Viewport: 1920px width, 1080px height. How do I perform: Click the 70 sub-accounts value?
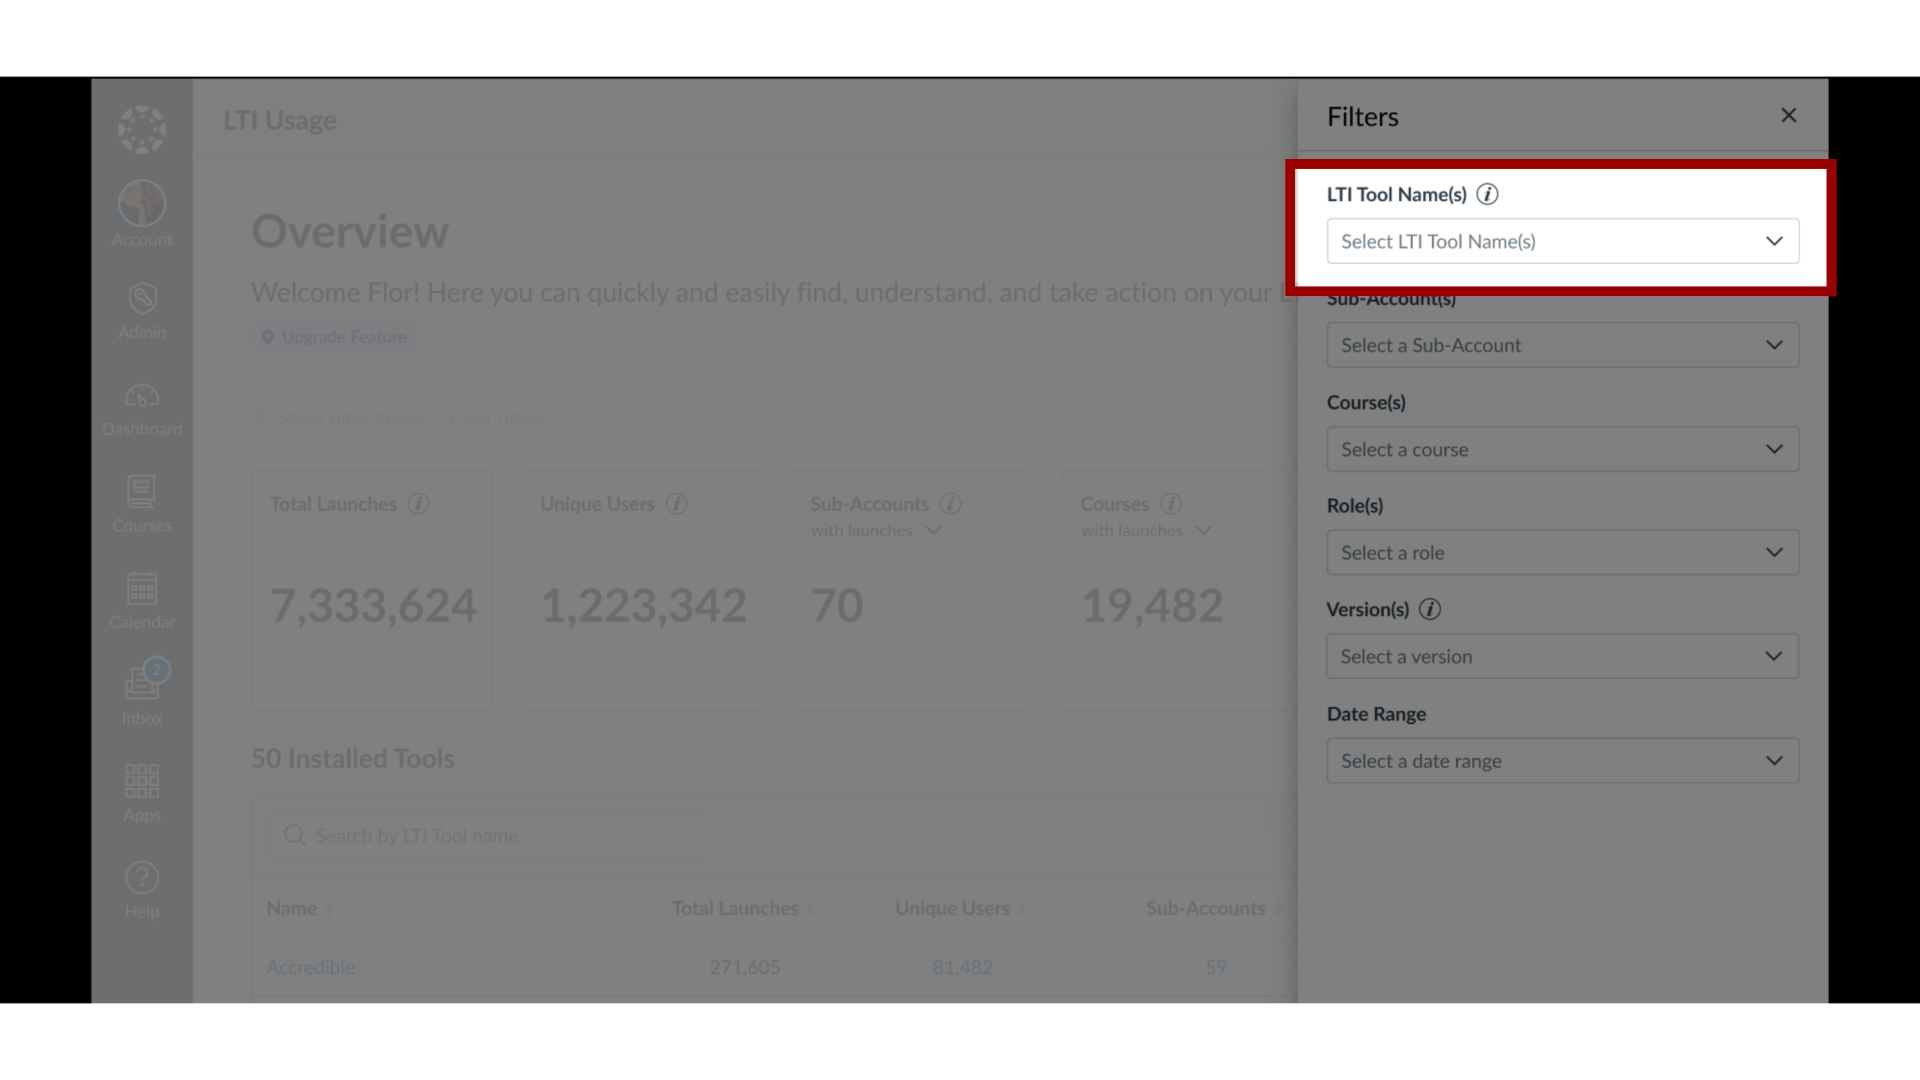836,605
